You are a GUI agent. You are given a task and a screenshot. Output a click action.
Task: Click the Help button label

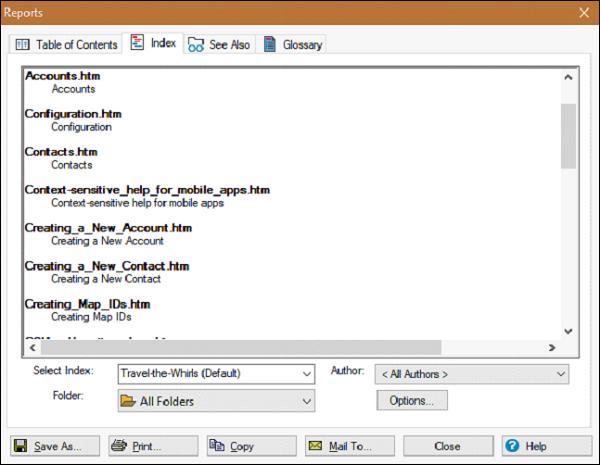pyautogui.click(x=536, y=446)
